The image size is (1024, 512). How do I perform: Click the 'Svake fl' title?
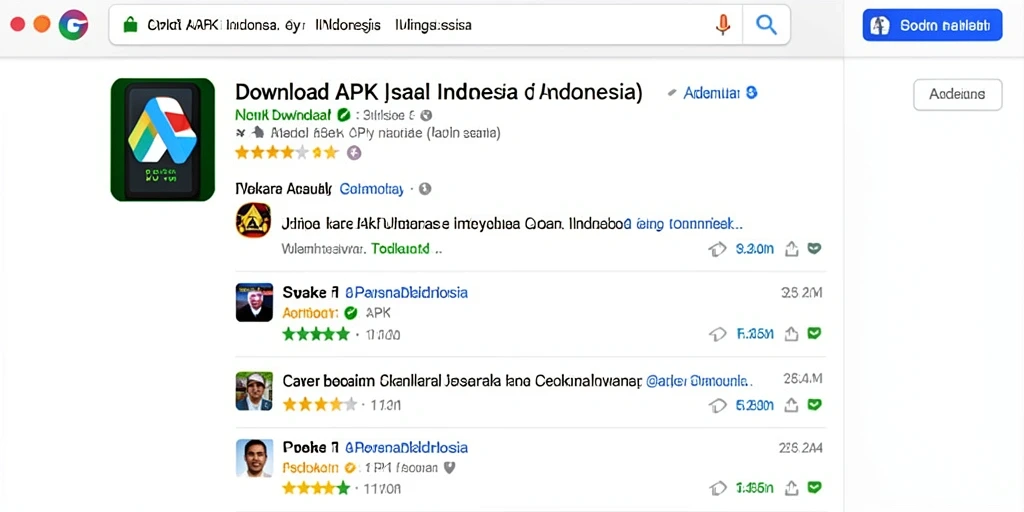tap(310, 293)
